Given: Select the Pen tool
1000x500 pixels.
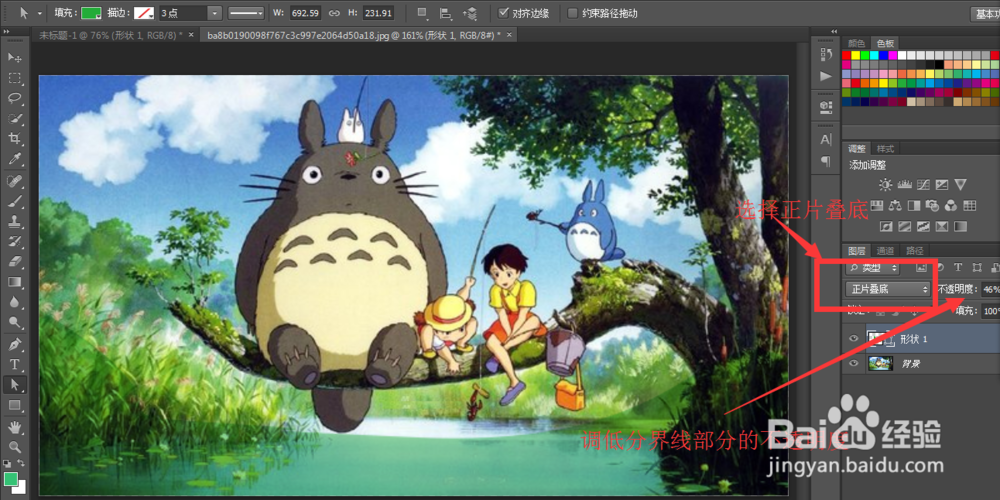Looking at the screenshot, I should (x=15, y=345).
